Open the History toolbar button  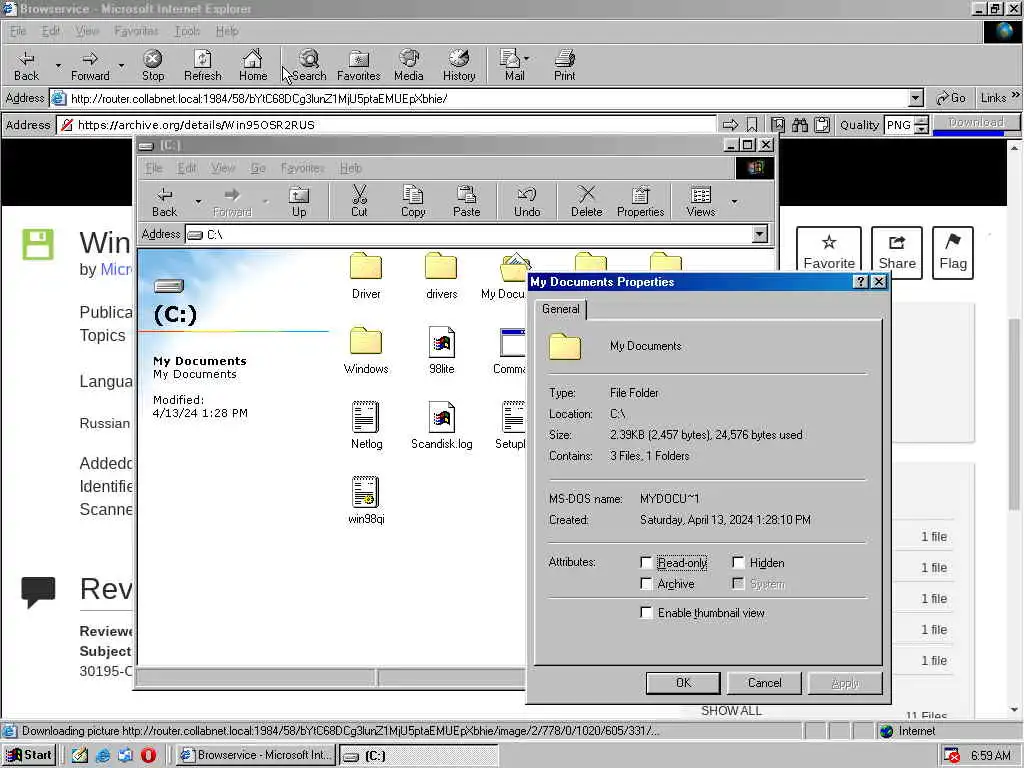(459, 65)
